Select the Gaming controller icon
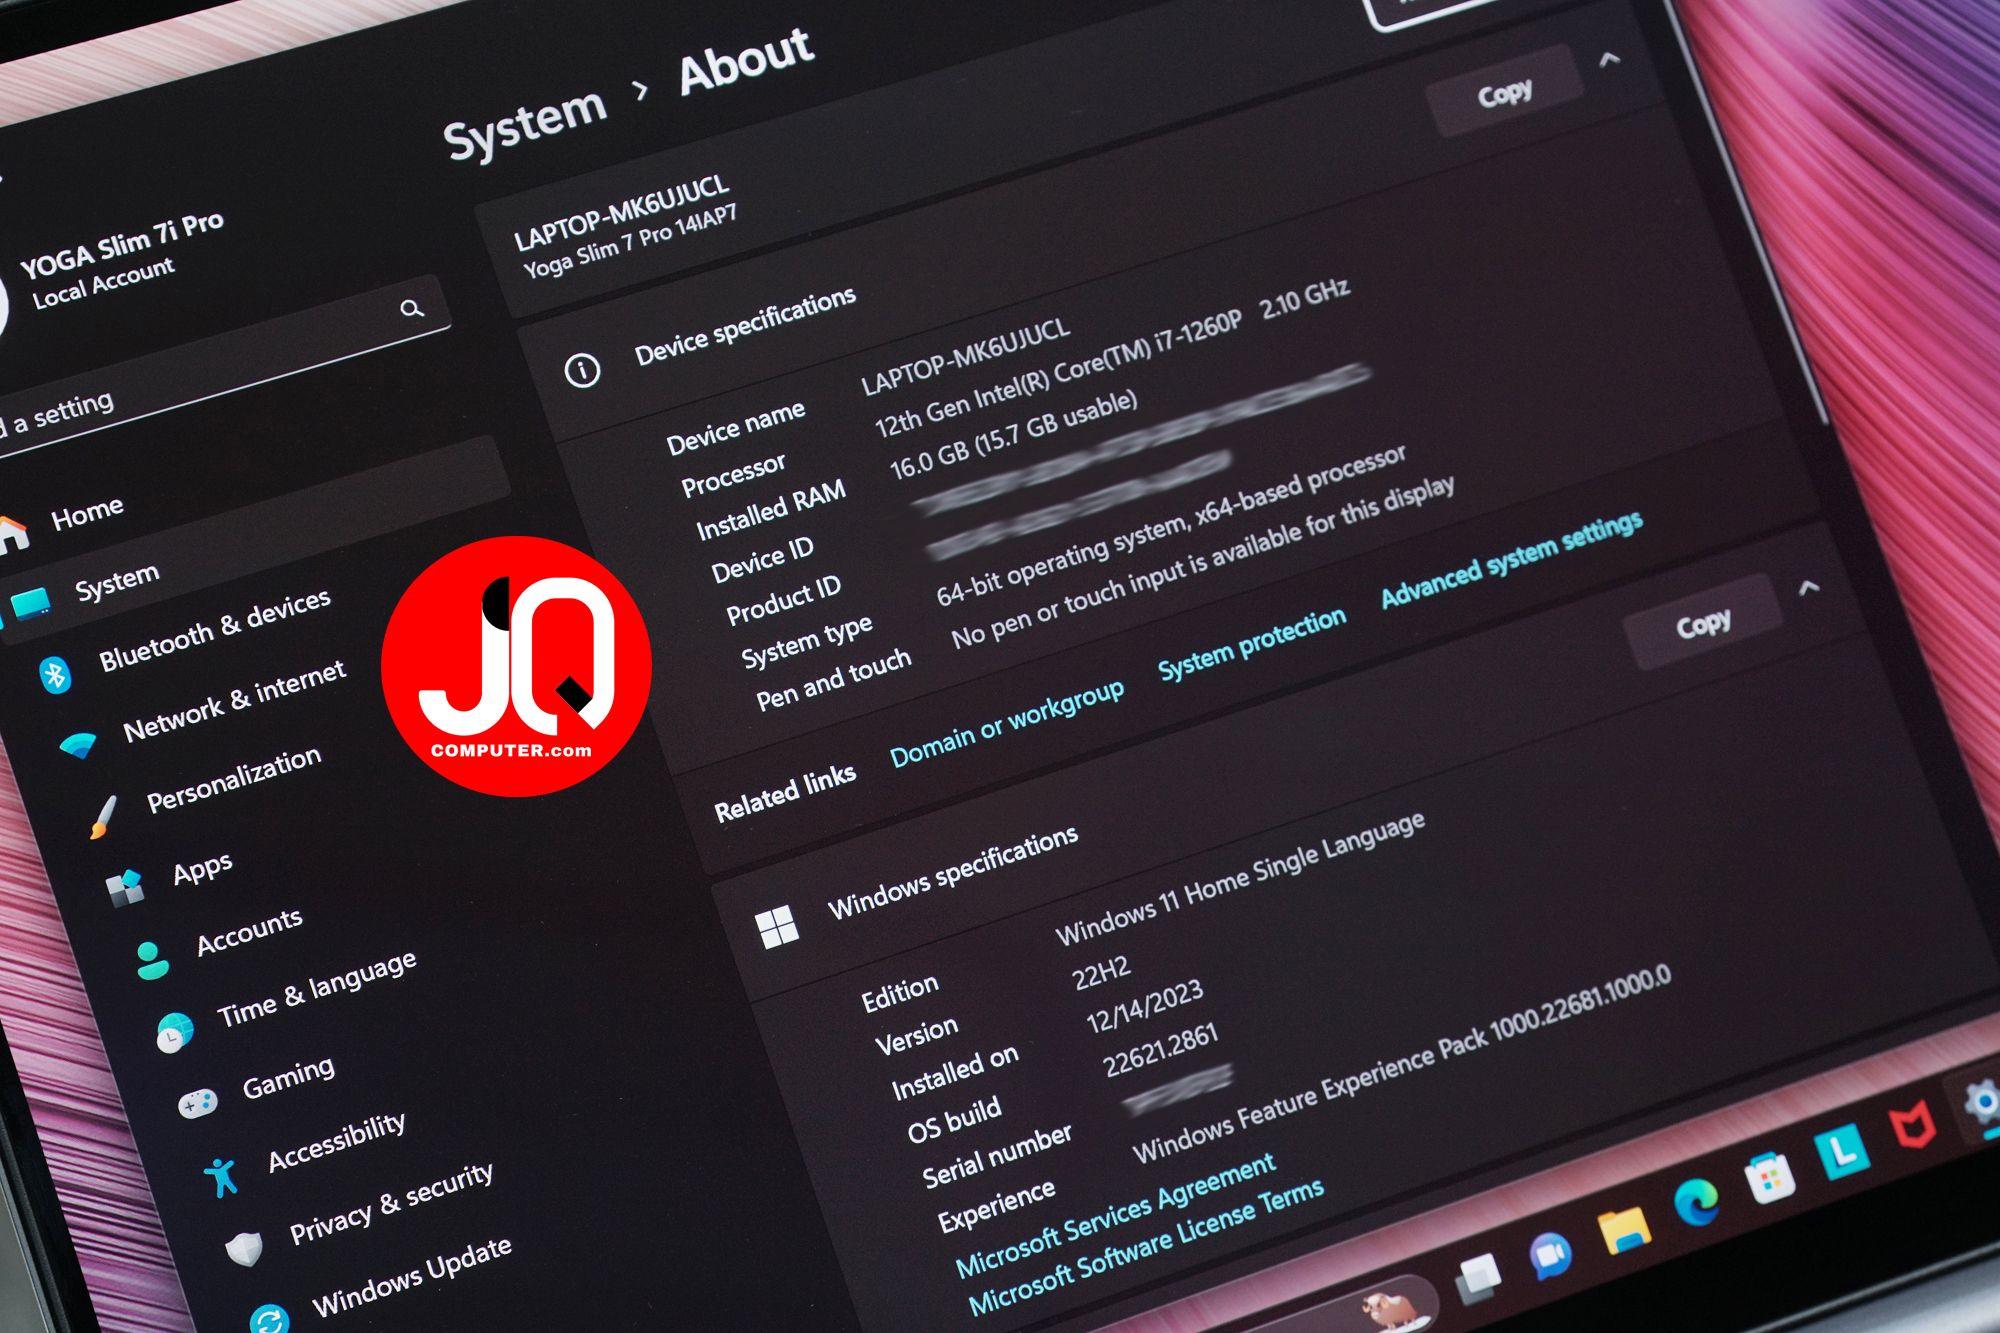This screenshot has height=1333, width=2000. coord(198,1103)
